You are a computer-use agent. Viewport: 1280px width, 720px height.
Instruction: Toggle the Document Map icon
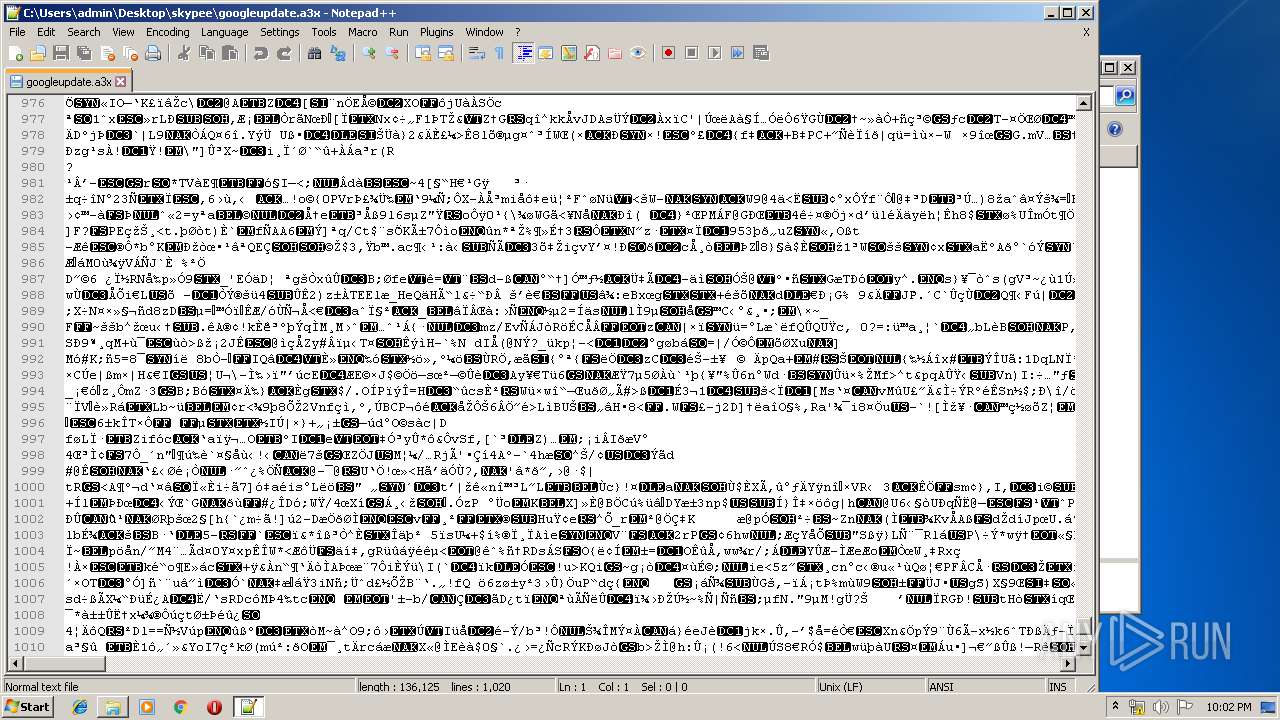pyautogui.click(x=569, y=52)
